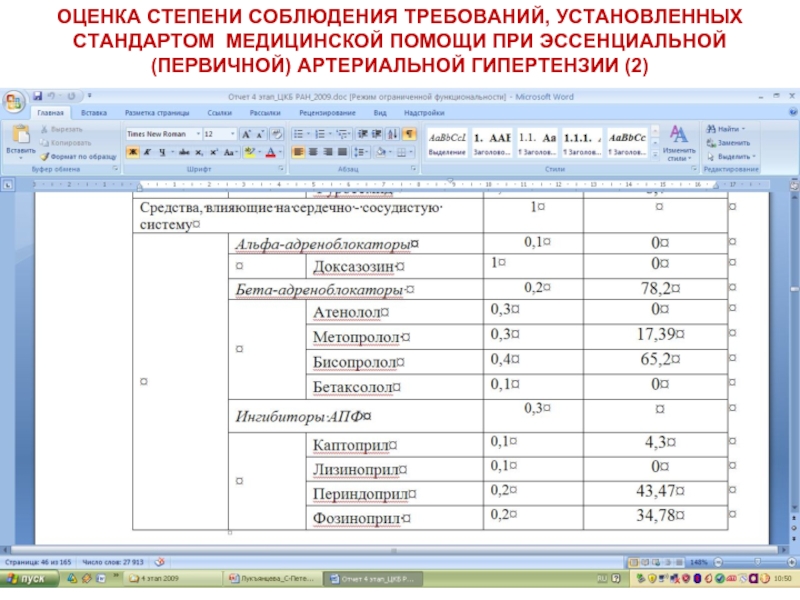Decrease paragraph indent
The image size is (800, 600).
click(x=363, y=134)
